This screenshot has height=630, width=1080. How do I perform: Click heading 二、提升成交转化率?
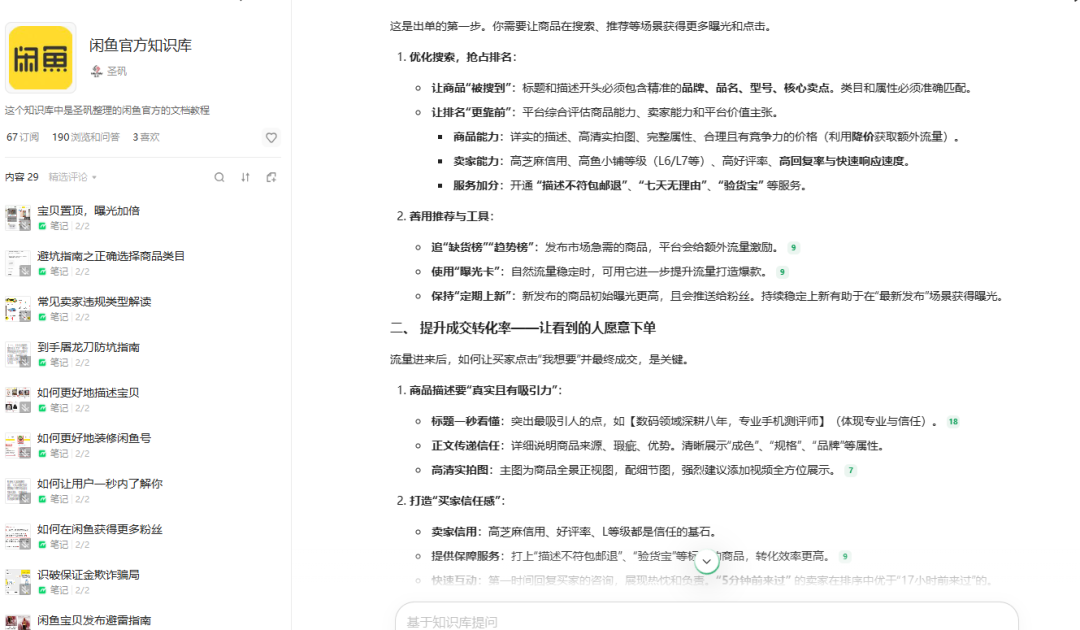523,328
